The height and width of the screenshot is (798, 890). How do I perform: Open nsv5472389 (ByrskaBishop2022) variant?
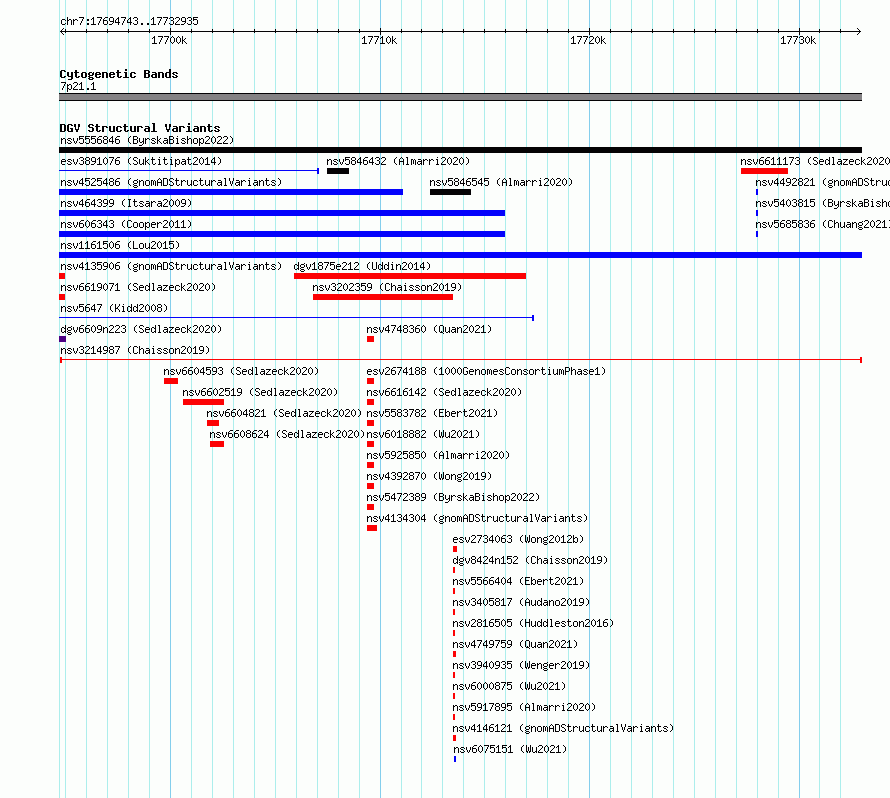click(453, 497)
